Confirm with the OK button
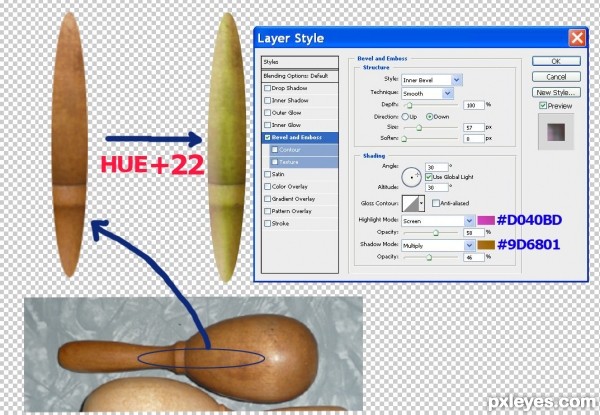The image size is (600, 415). (556, 61)
